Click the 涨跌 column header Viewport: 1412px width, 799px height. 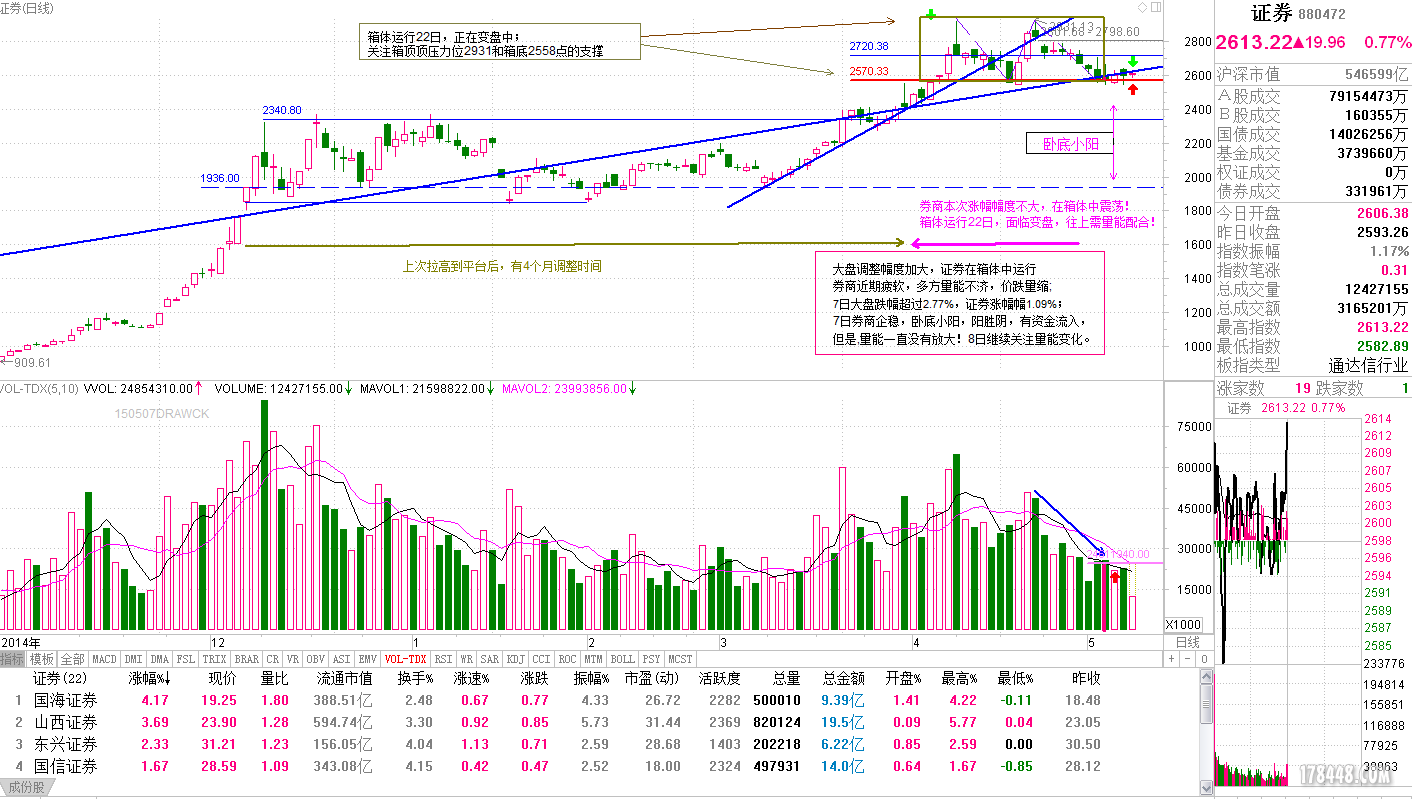click(x=534, y=678)
